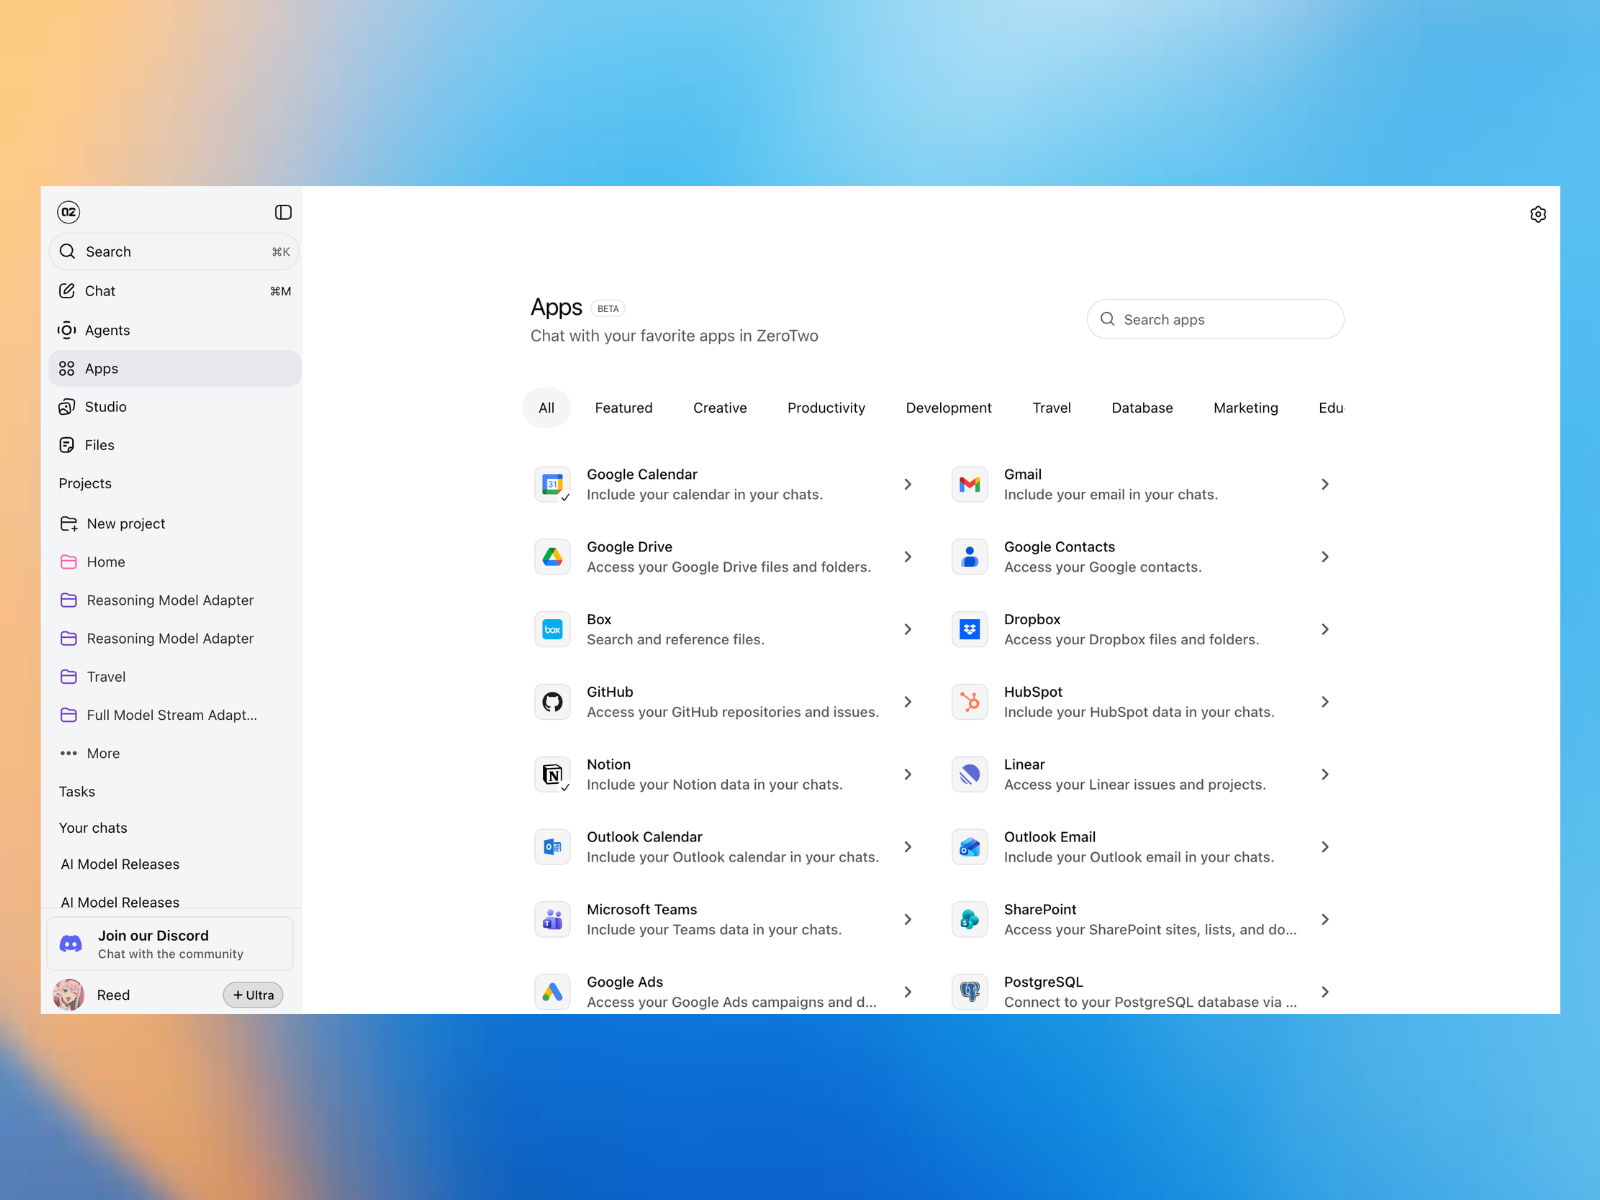The height and width of the screenshot is (1200, 1600).
Task: Switch to the Productivity tab
Action: pyautogui.click(x=826, y=408)
